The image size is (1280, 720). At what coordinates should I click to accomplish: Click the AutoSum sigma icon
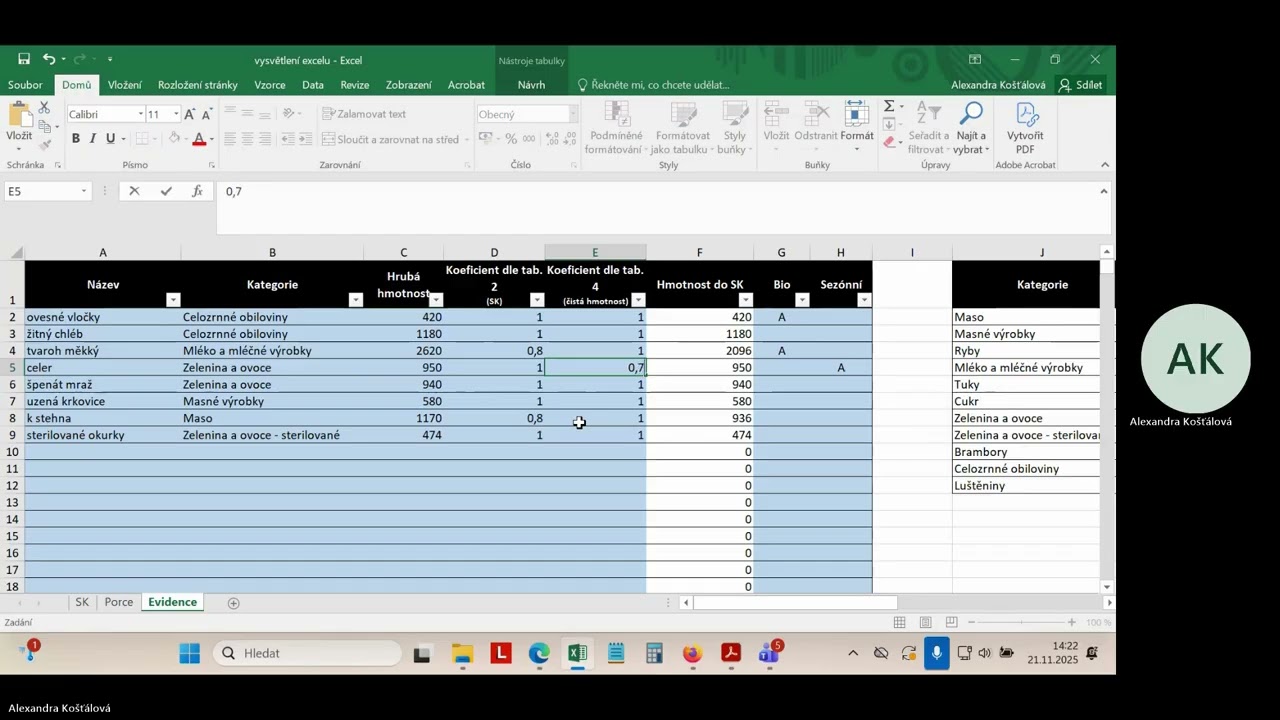point(889,107)
